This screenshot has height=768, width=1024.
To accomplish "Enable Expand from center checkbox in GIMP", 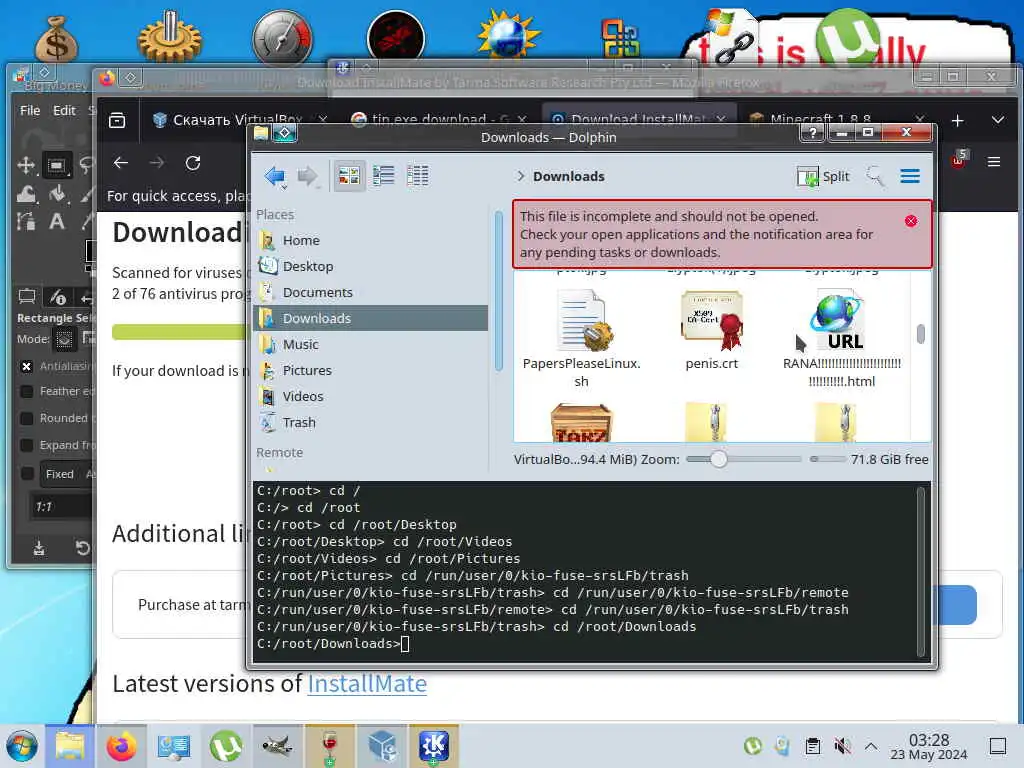I will pyautogui.click(x=26, y=445).
